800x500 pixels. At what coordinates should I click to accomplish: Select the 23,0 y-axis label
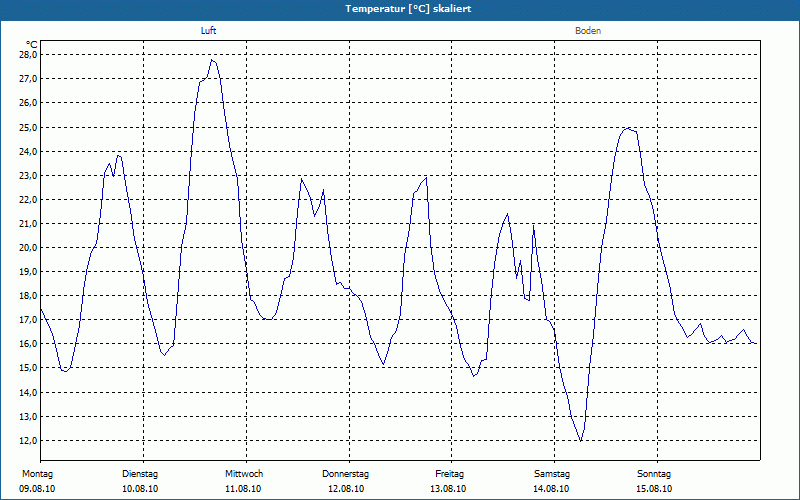tap(29, 175)
